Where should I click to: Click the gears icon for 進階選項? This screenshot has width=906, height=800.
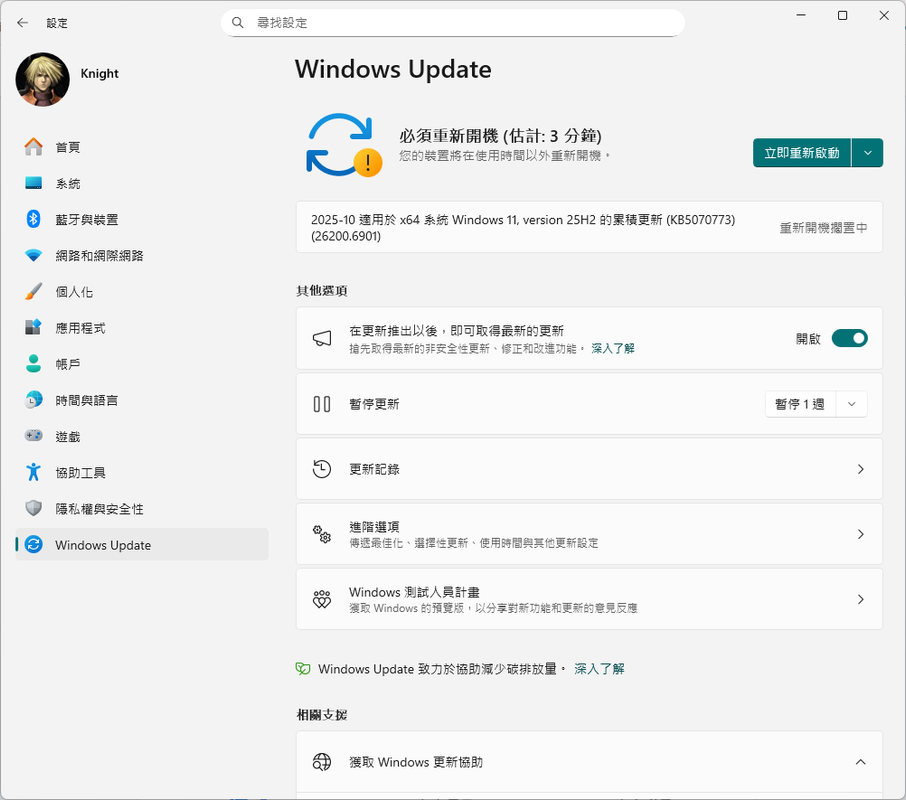[x=322, y=534]
